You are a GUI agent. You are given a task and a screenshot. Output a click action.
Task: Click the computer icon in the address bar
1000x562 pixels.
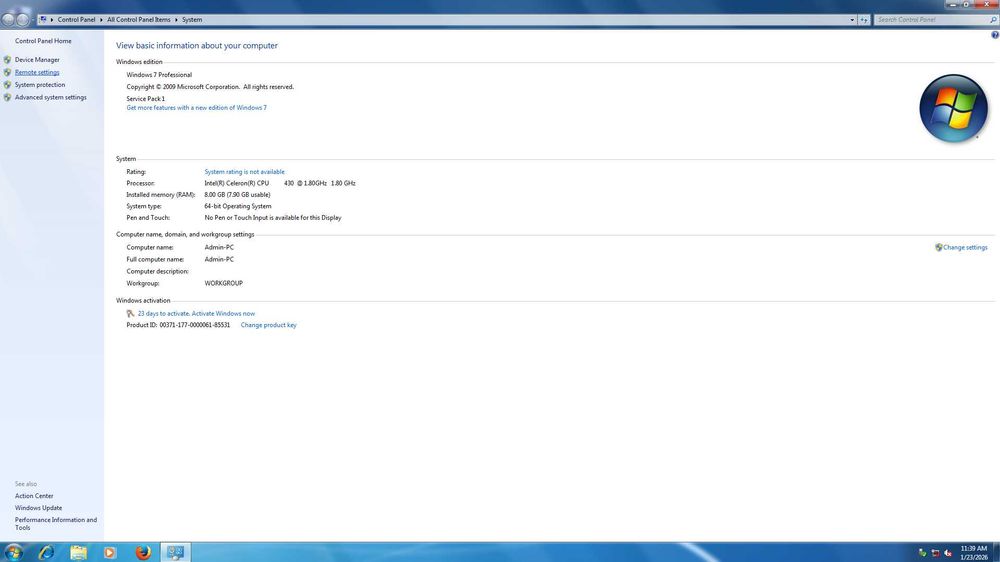click(43, 19)
